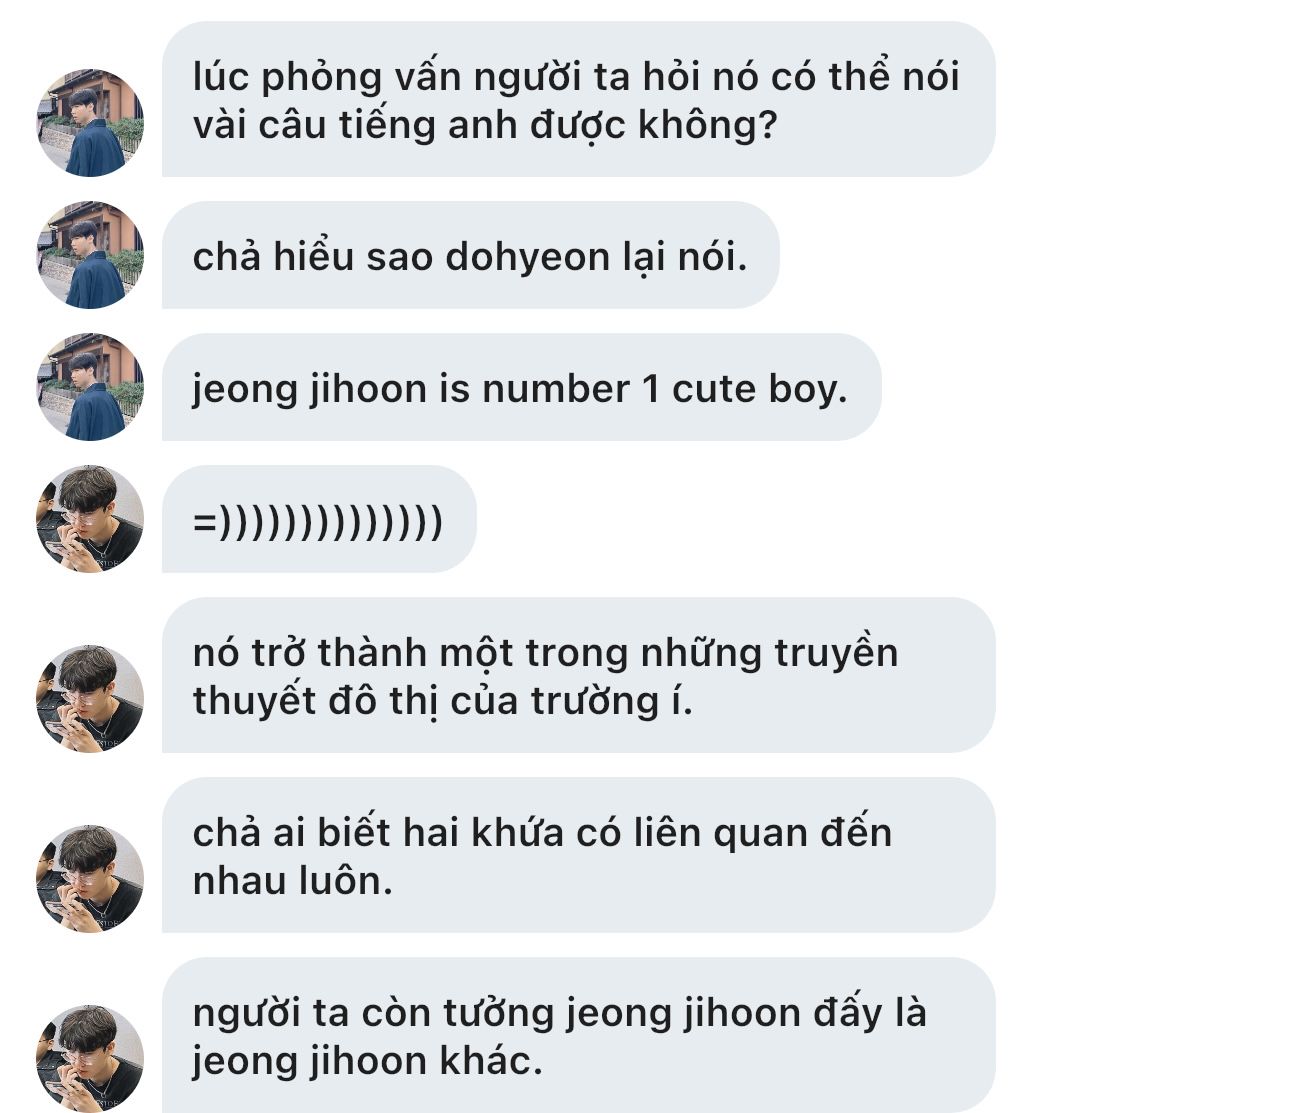Click the 'truyền thuyết đô thị' message bubble
Image resolution: width=1290 pixels, height=1113 pixels.
pos(578,675)
